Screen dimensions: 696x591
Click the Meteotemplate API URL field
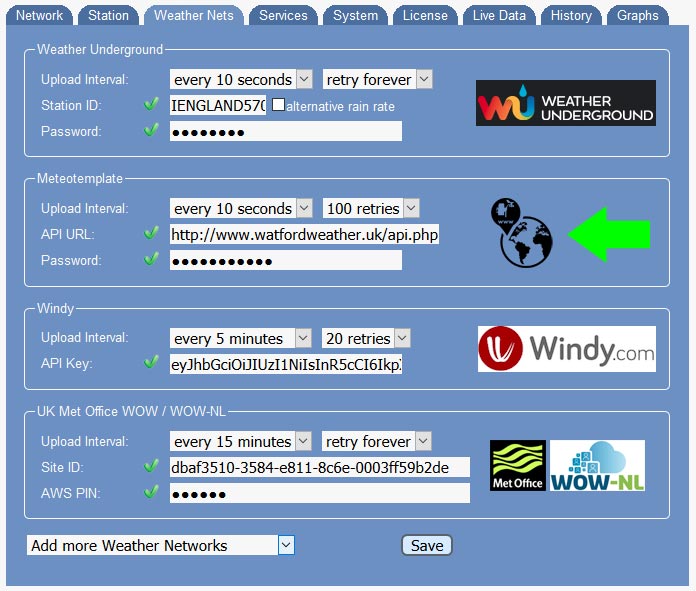click(x=304, y=234)
